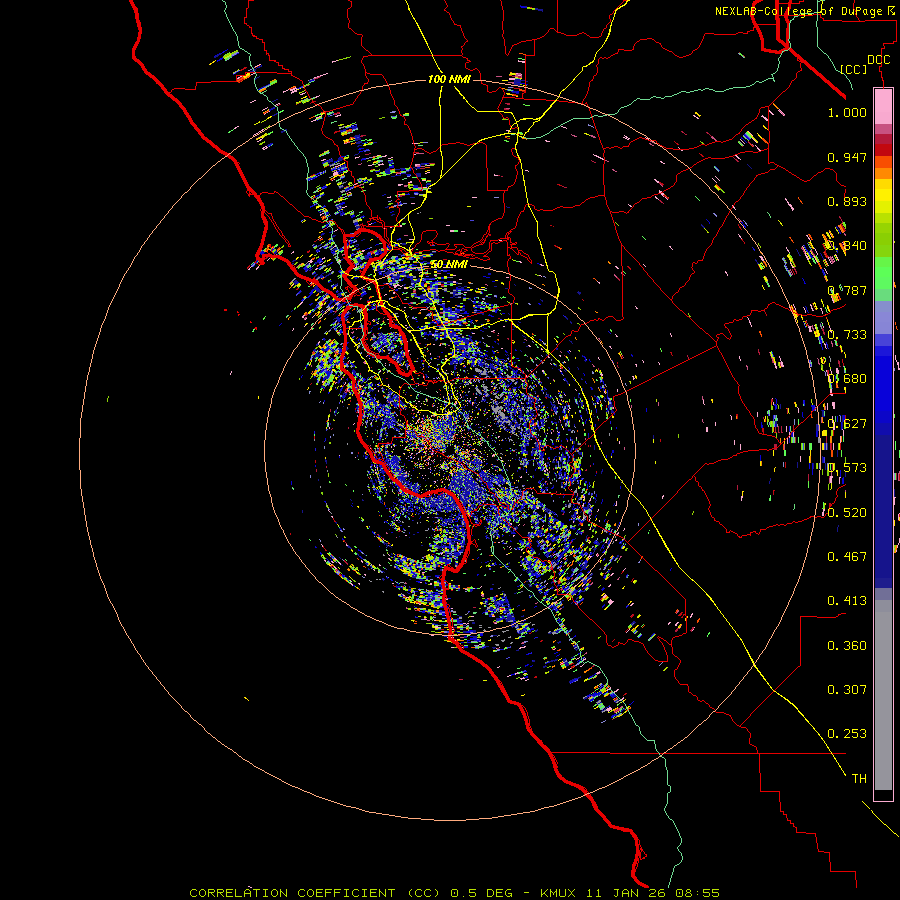Select the 0.893 color scale value

(x=847, y=201)
